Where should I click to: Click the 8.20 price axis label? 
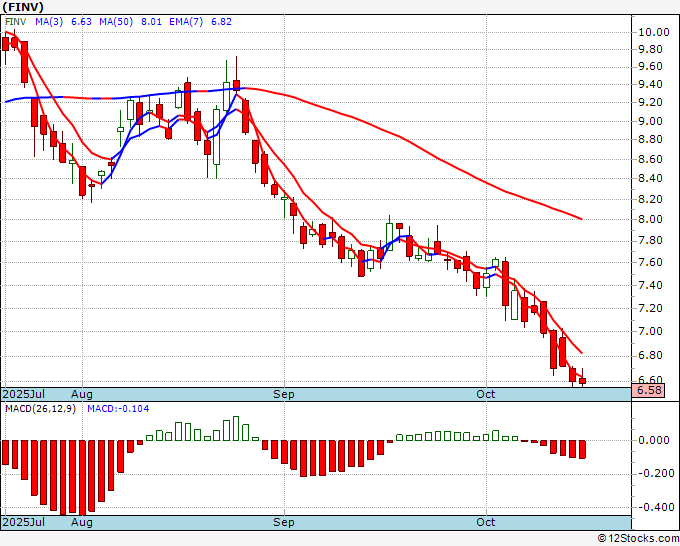pyautogui.click(x=651, y=199)
